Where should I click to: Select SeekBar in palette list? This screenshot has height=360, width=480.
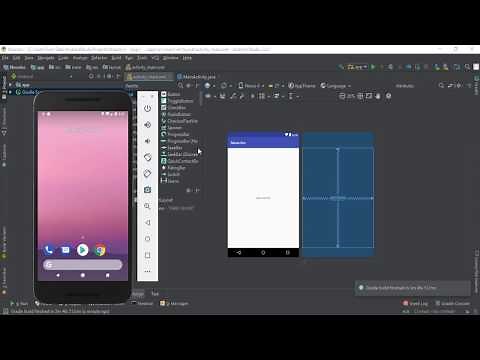[x=175, y=148]
